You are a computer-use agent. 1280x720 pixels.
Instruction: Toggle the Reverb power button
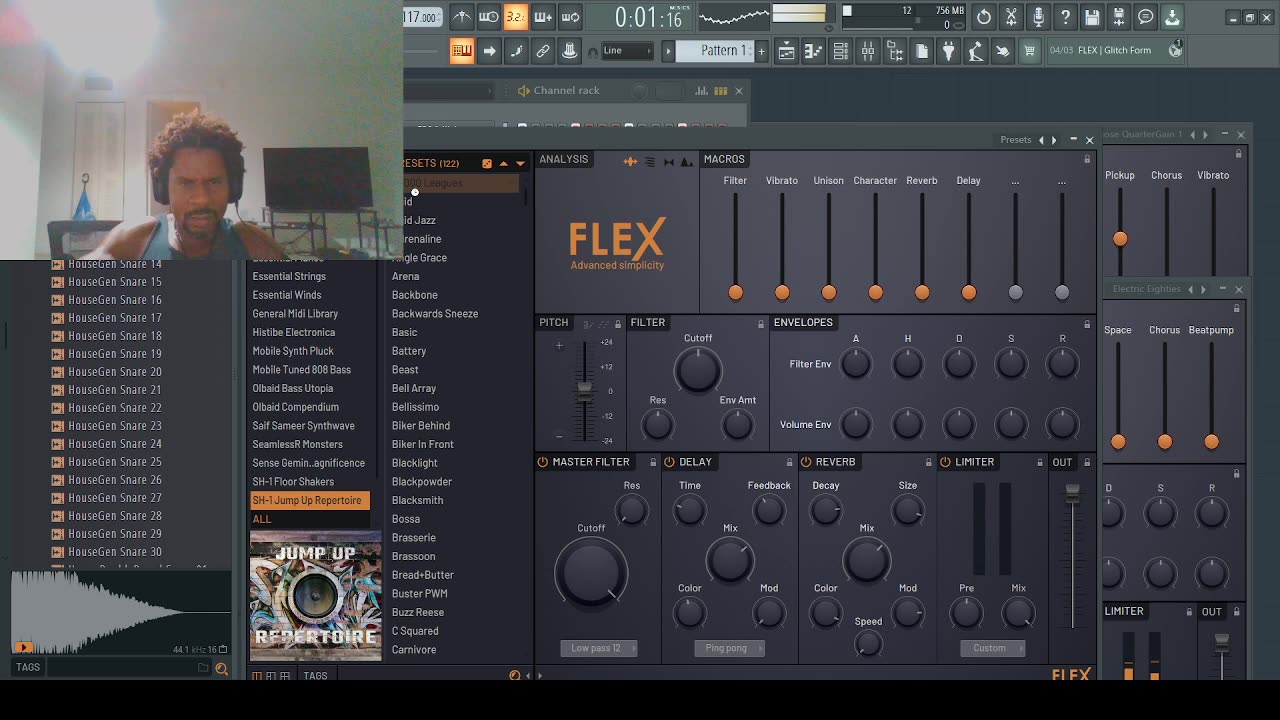[806, 462]
